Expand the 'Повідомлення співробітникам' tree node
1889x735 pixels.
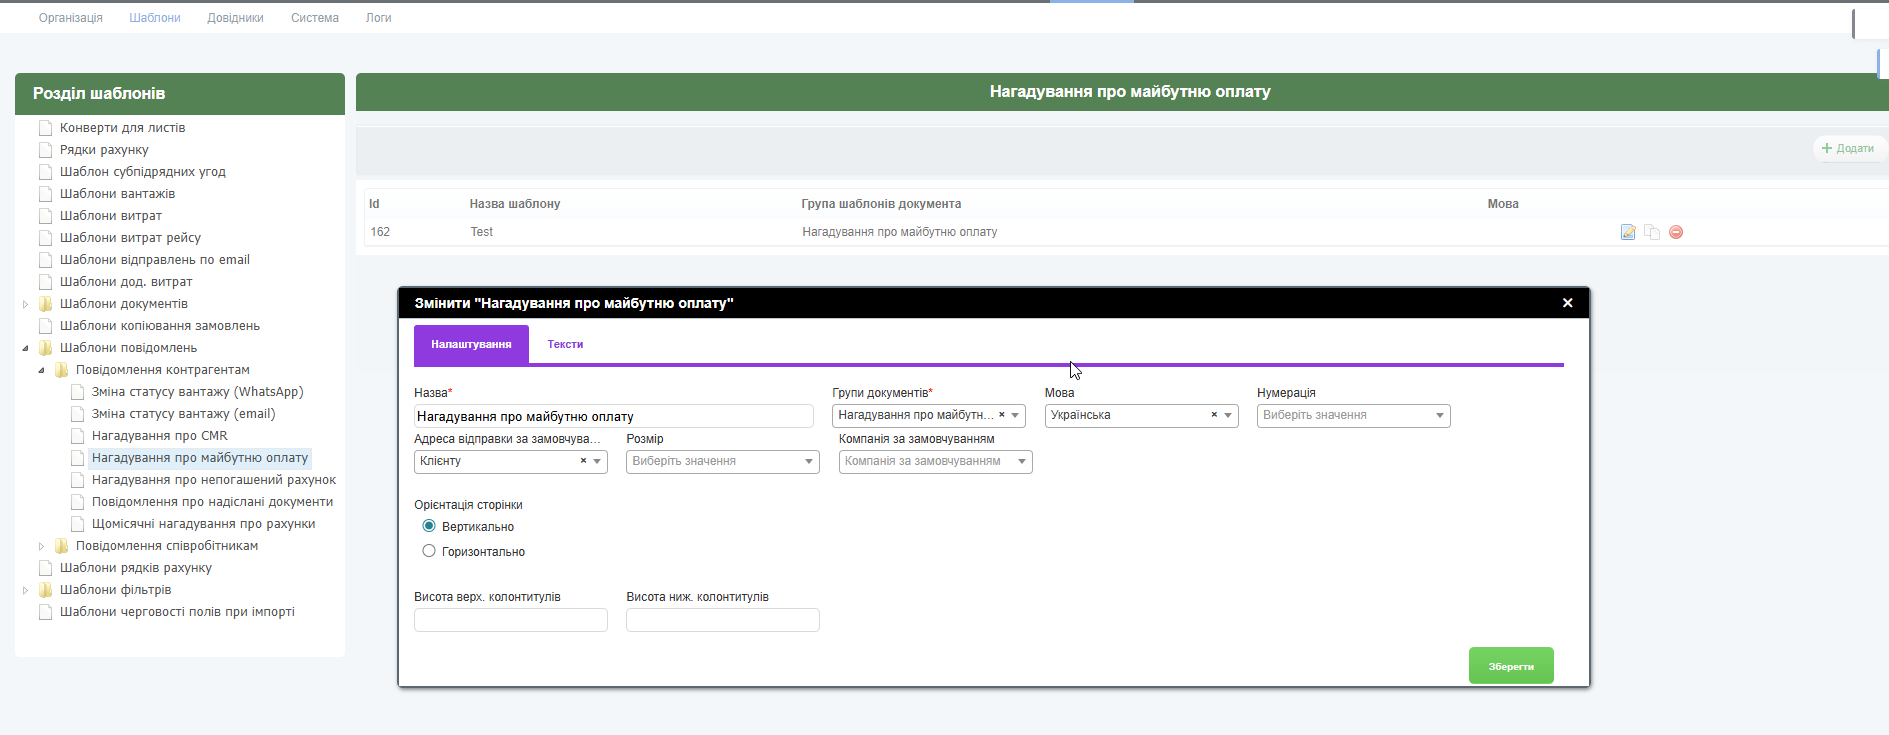click(x=42, y=546)
